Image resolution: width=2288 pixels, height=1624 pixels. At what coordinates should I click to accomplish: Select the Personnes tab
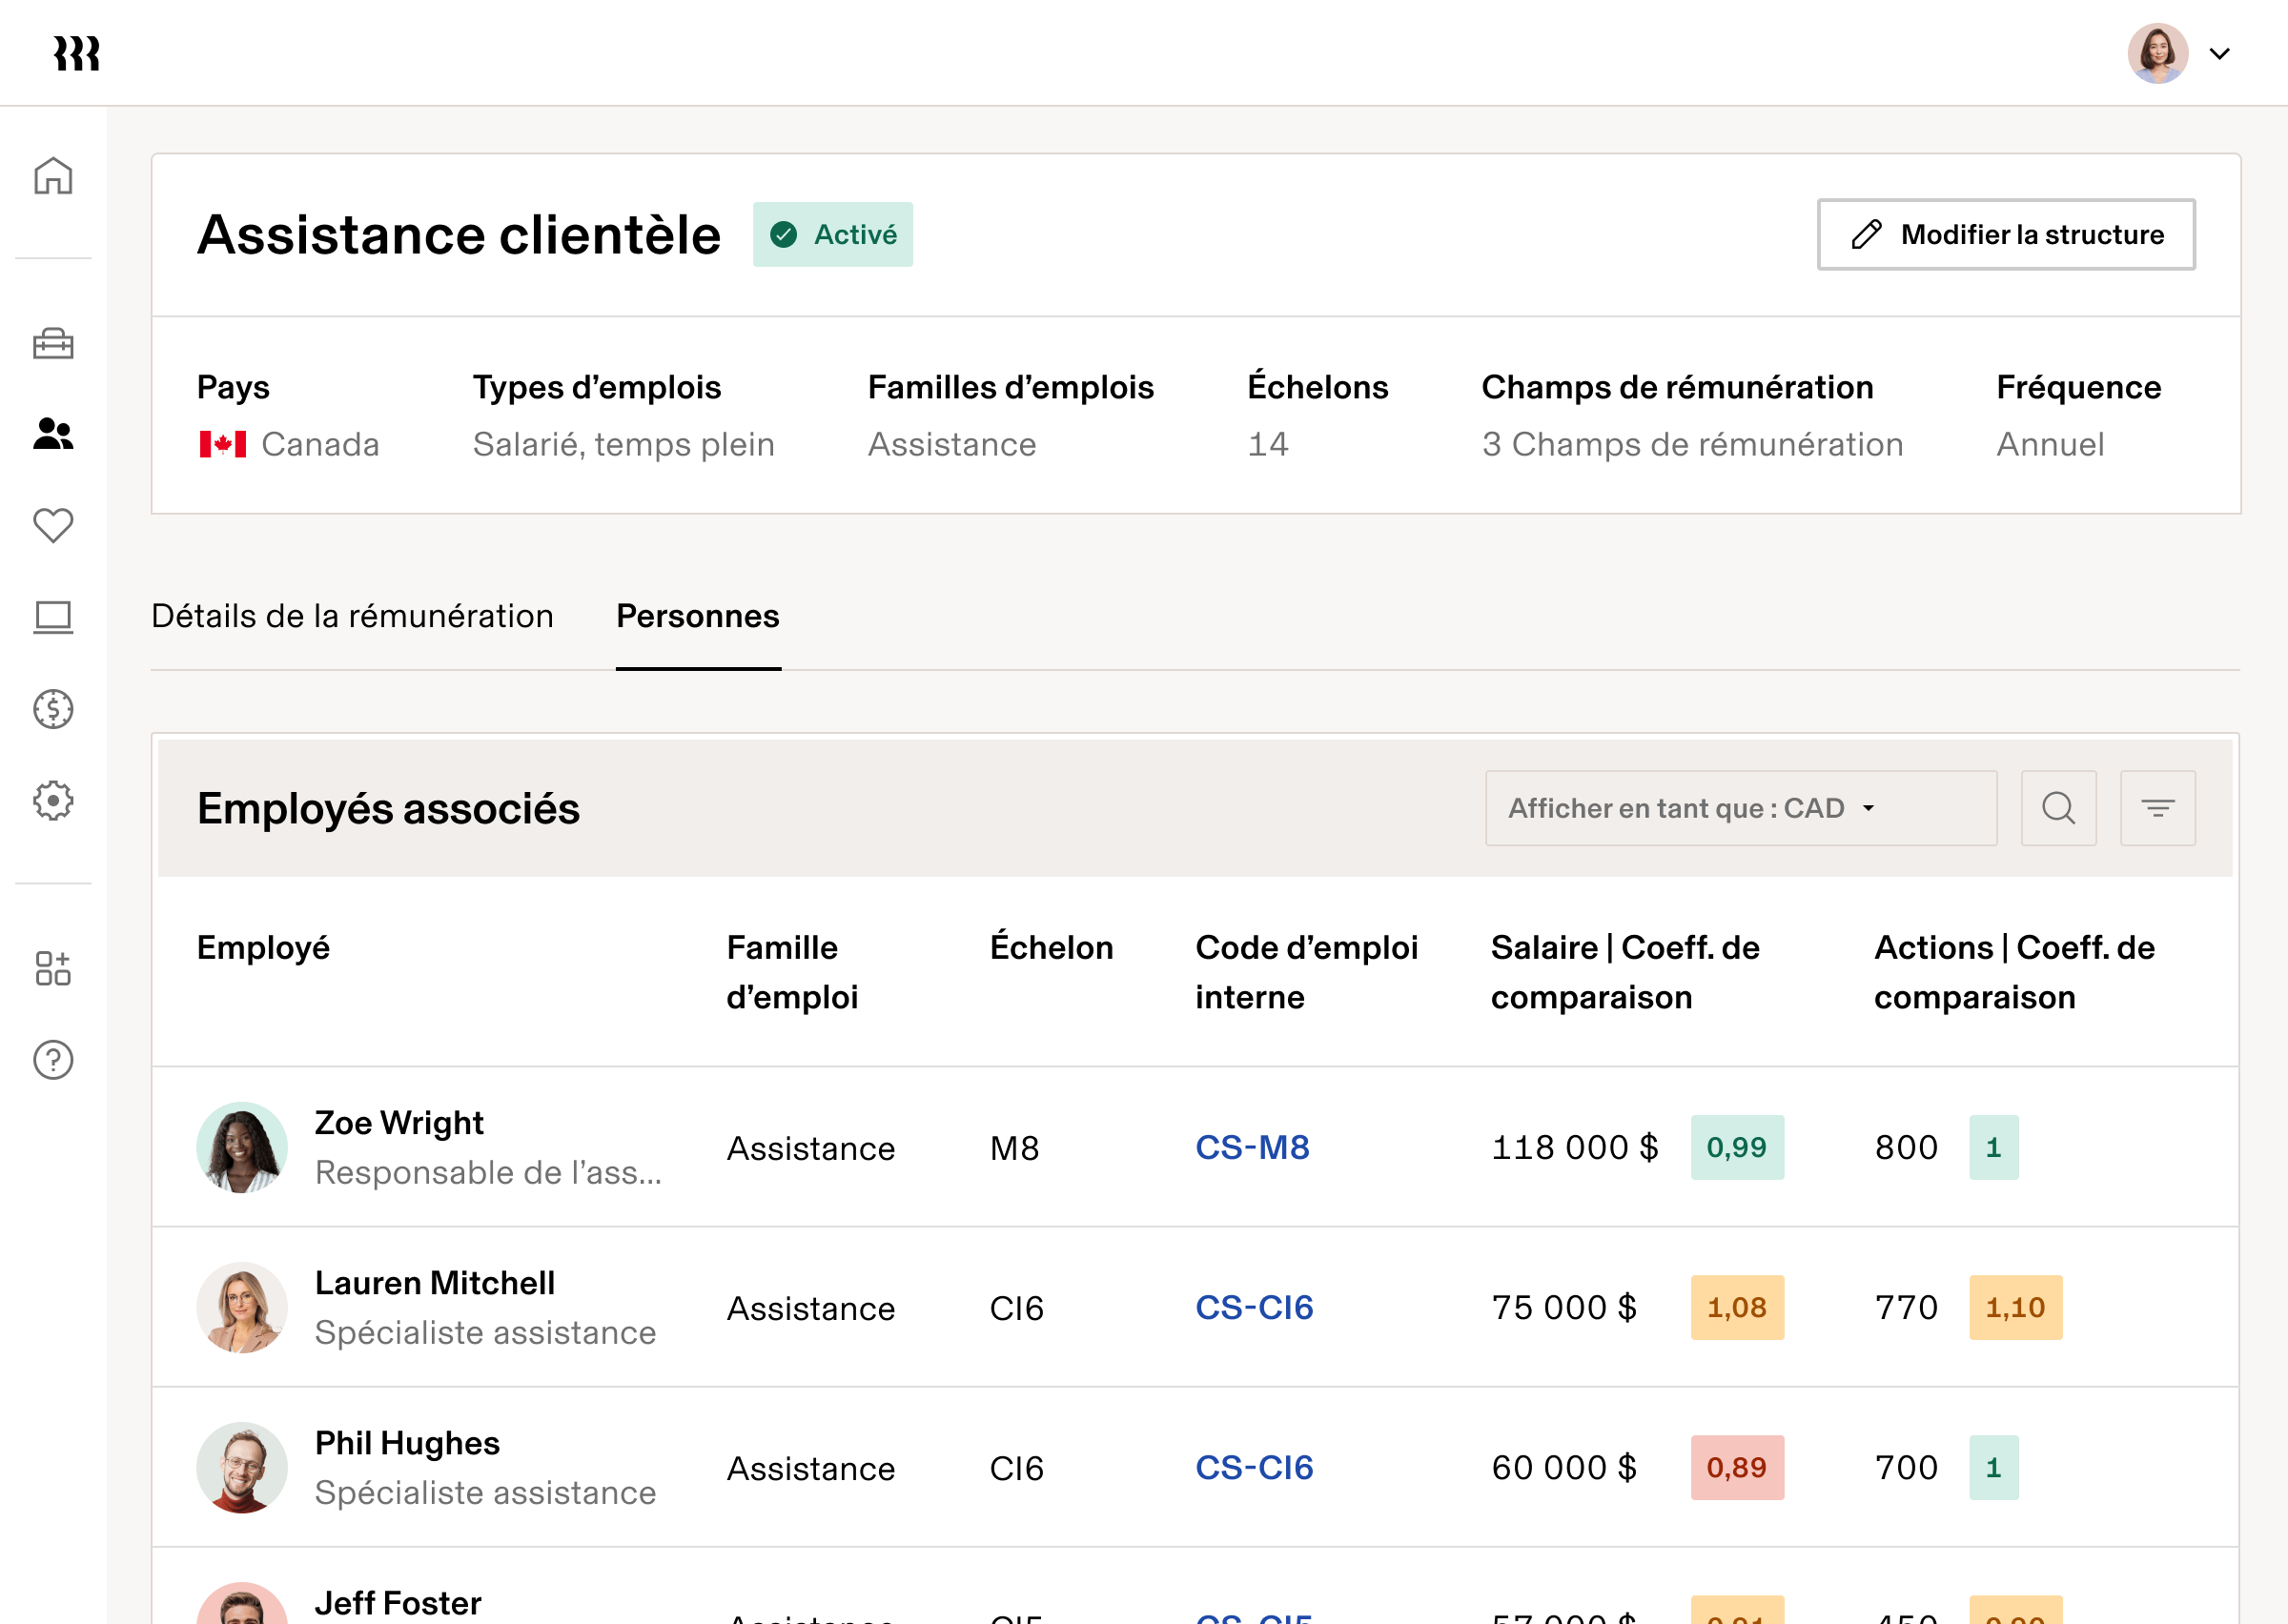[697, 616]
